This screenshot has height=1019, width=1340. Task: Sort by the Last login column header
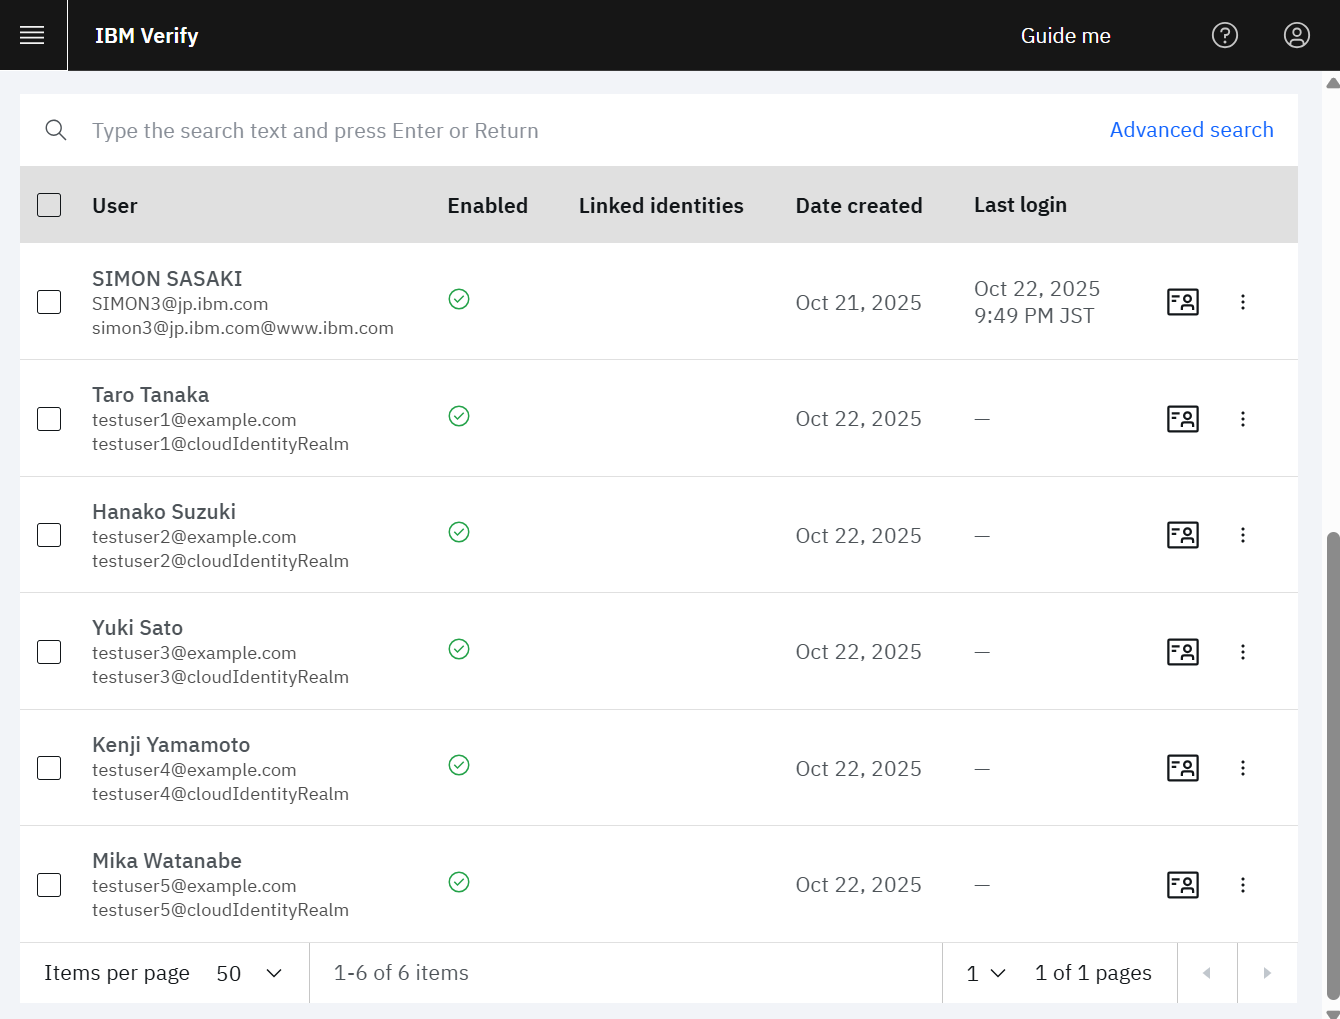click(x=1019, y=205)
